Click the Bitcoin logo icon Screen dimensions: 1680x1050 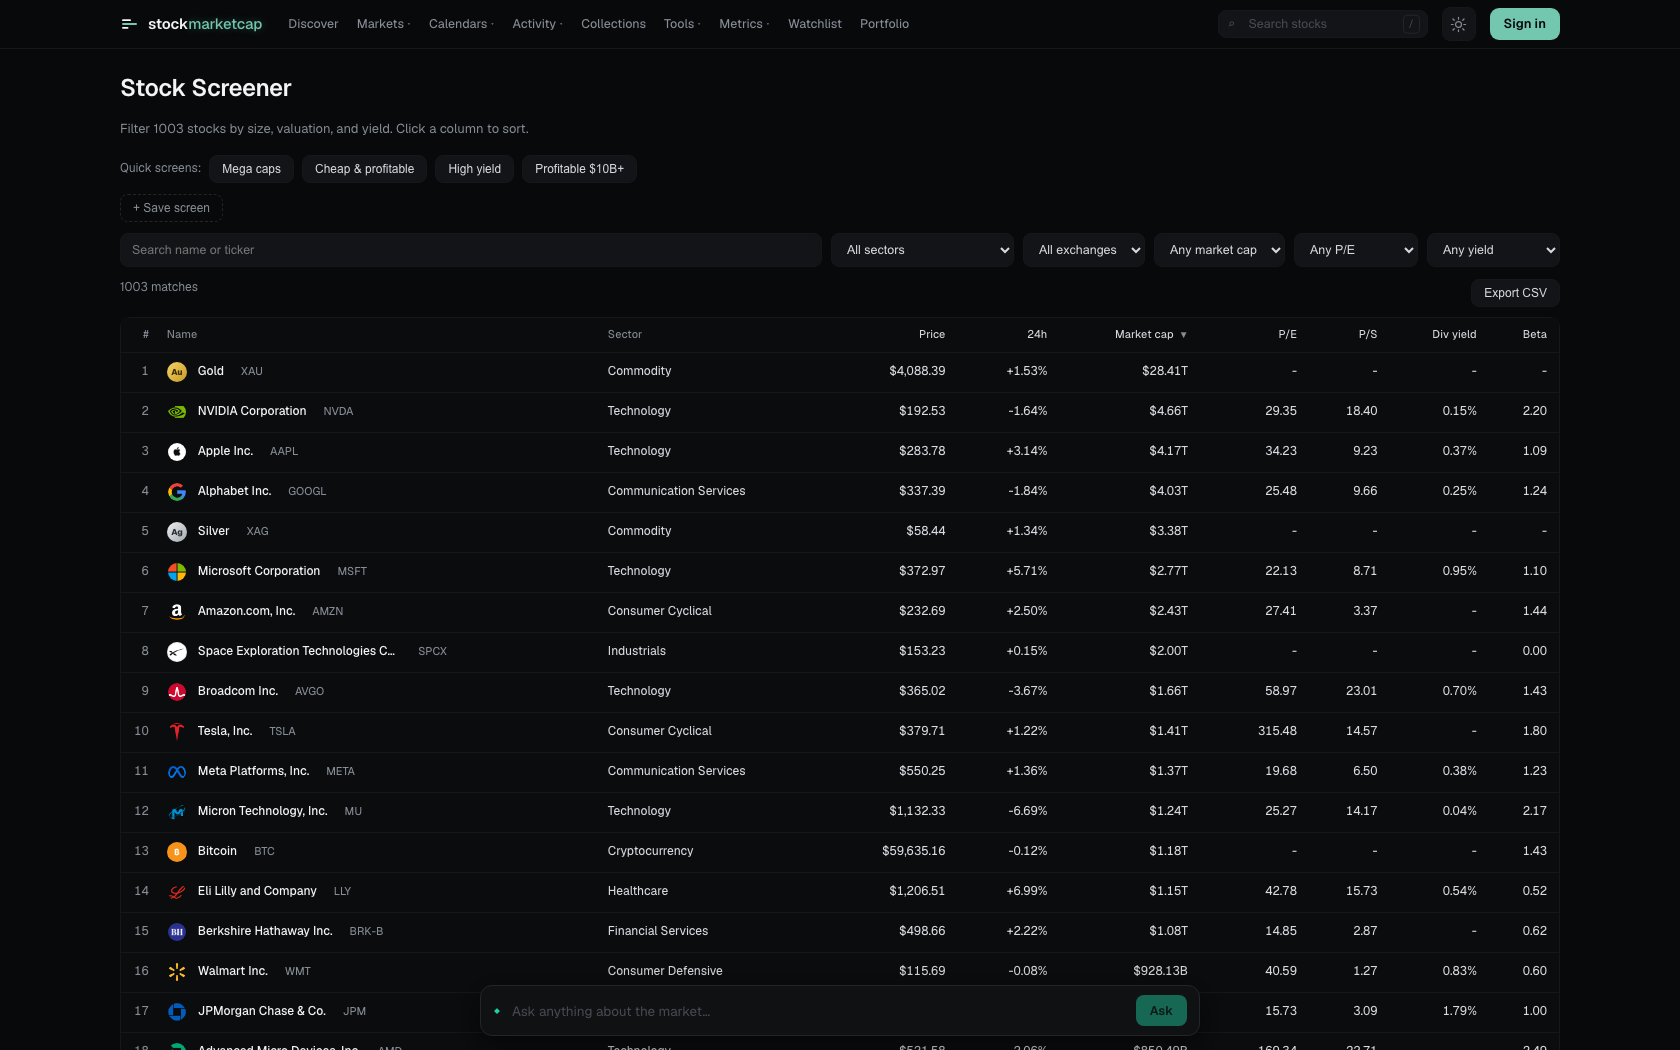coord(177,852)
